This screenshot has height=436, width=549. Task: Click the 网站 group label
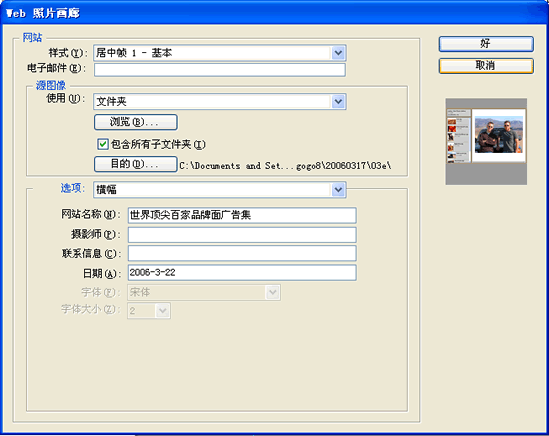click(x=32, y=37)
